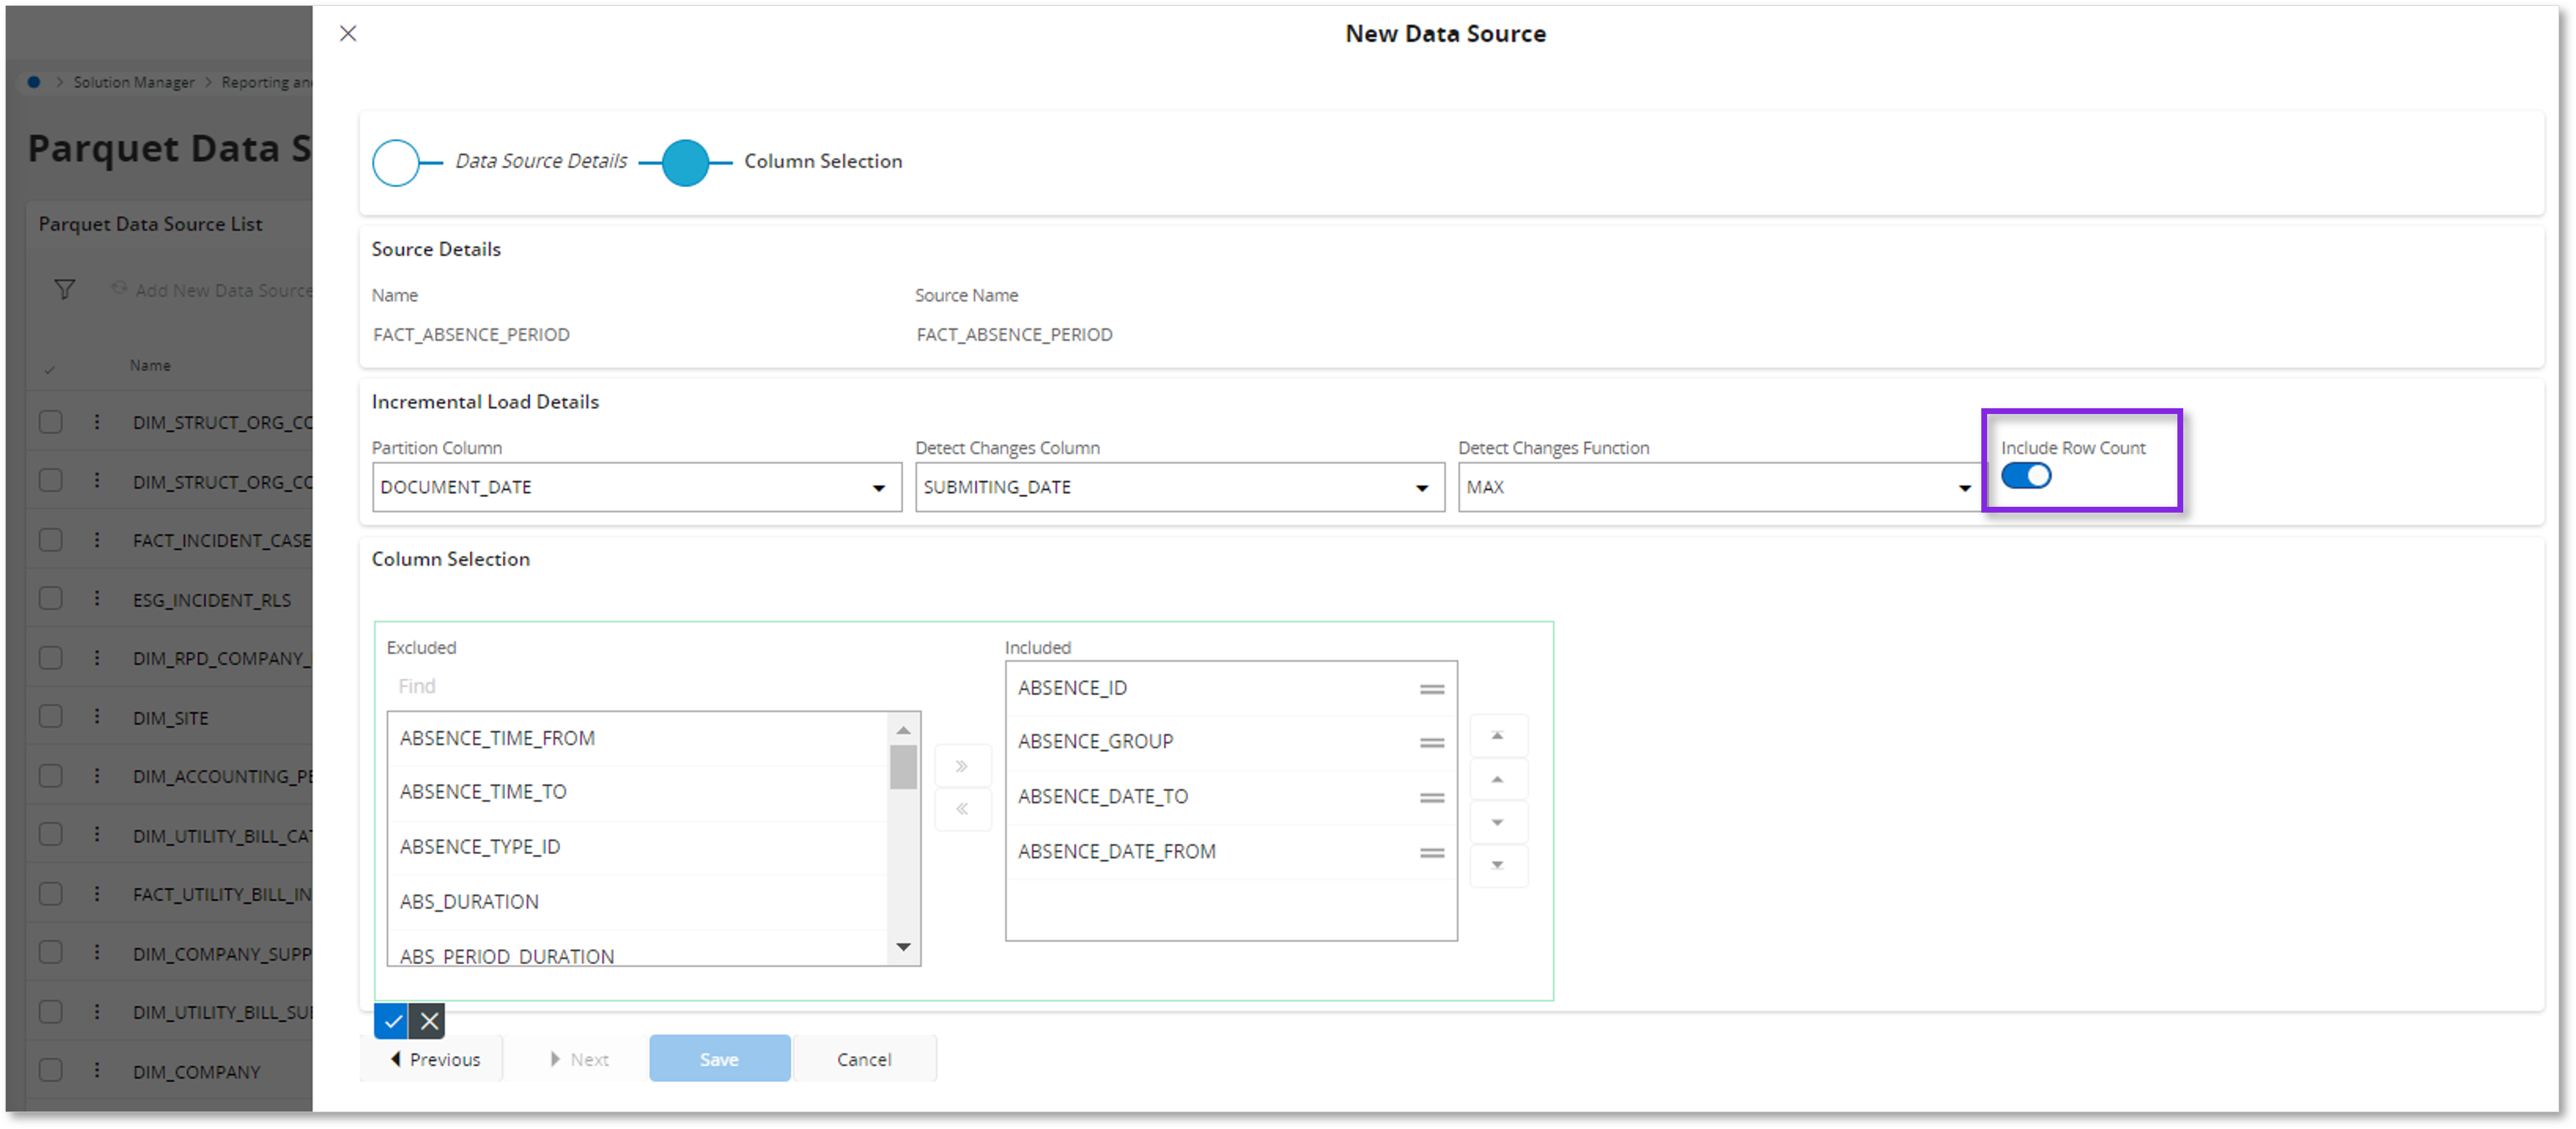Check the DIM_COMPANY_SUPP row checkbox

pos(51,953)
